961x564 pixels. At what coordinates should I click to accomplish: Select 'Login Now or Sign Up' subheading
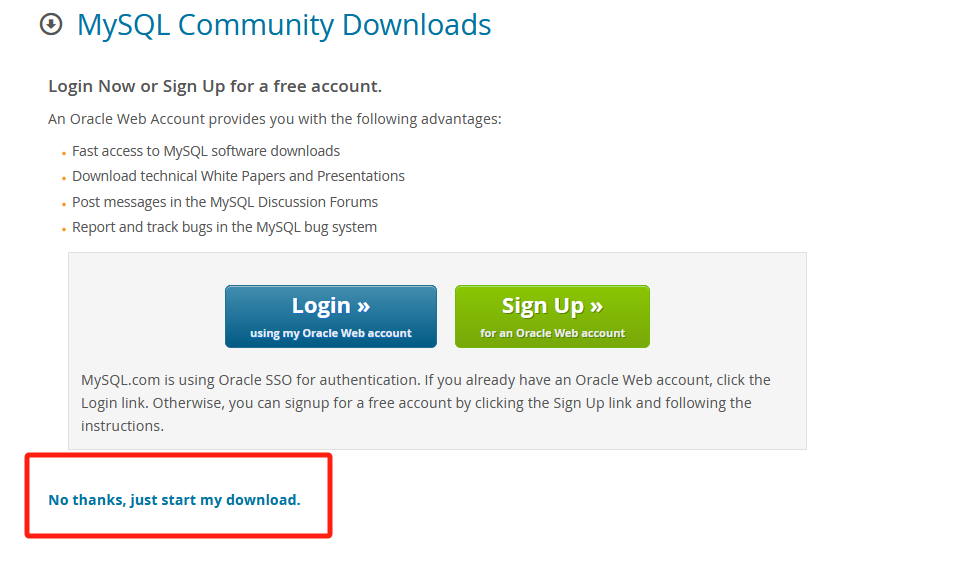(215, 86)
